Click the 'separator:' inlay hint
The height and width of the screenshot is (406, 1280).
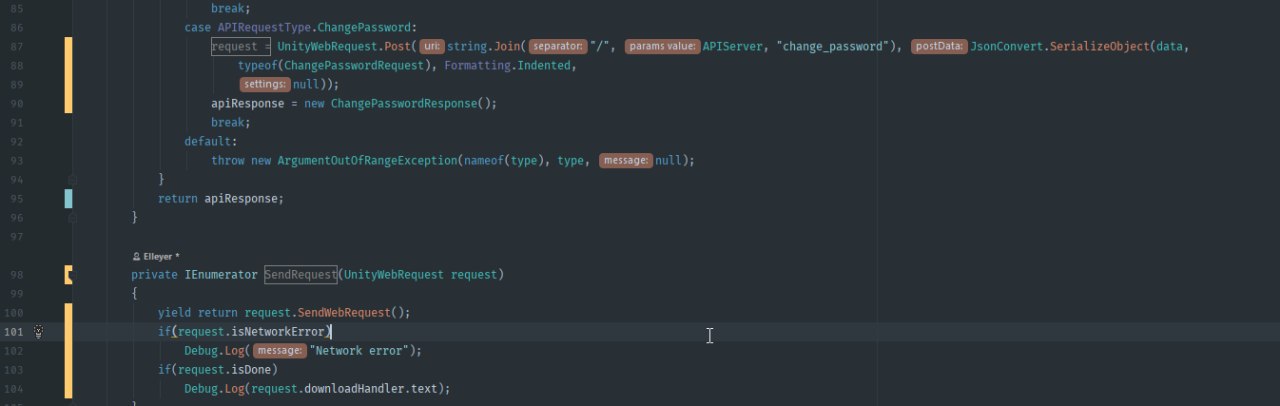(x=557, y=46)
